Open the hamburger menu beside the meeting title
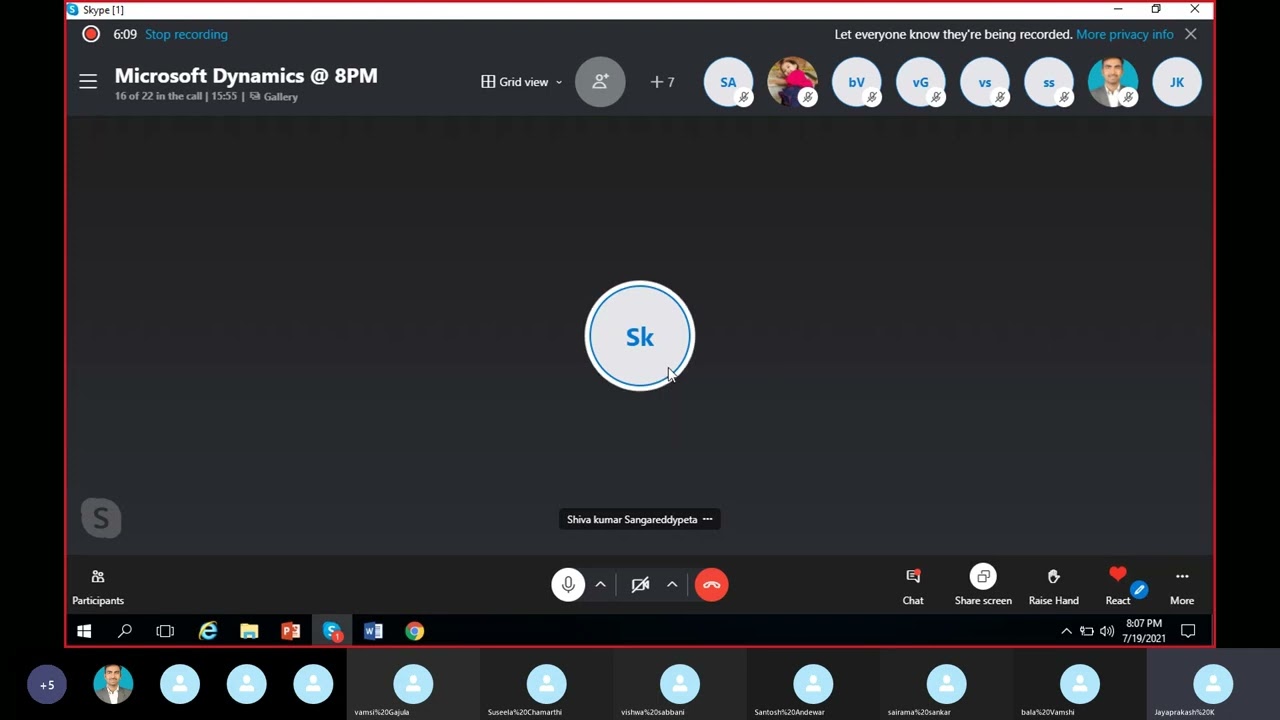 click(88, 82)
